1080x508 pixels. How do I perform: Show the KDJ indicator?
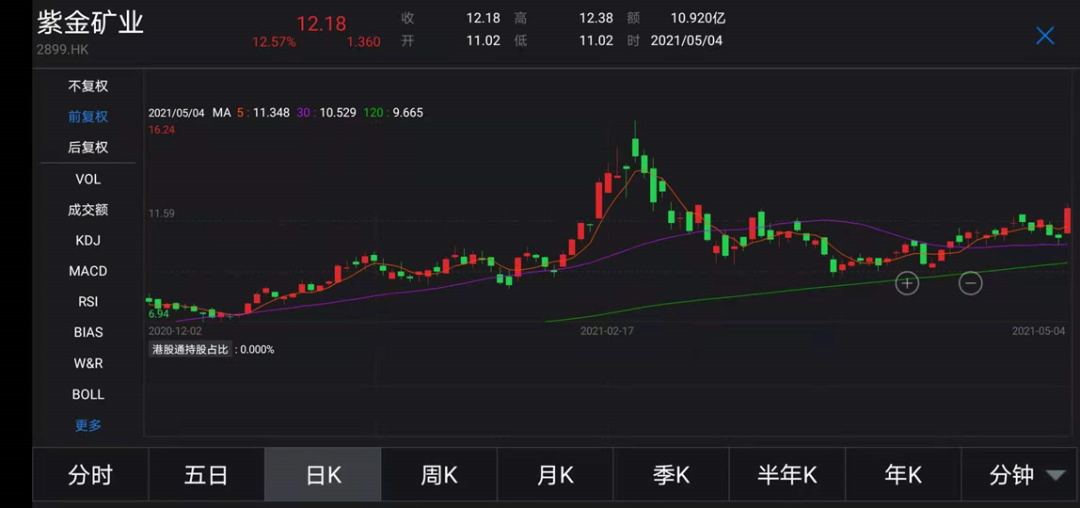(88, 241)
